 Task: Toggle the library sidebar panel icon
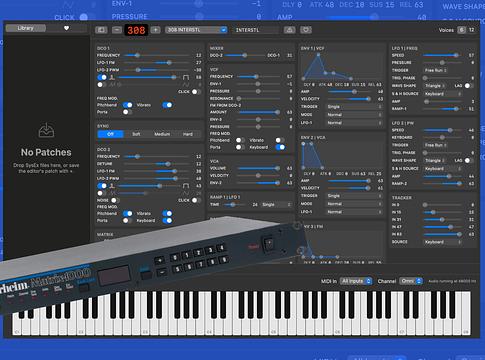pos(101,30)
